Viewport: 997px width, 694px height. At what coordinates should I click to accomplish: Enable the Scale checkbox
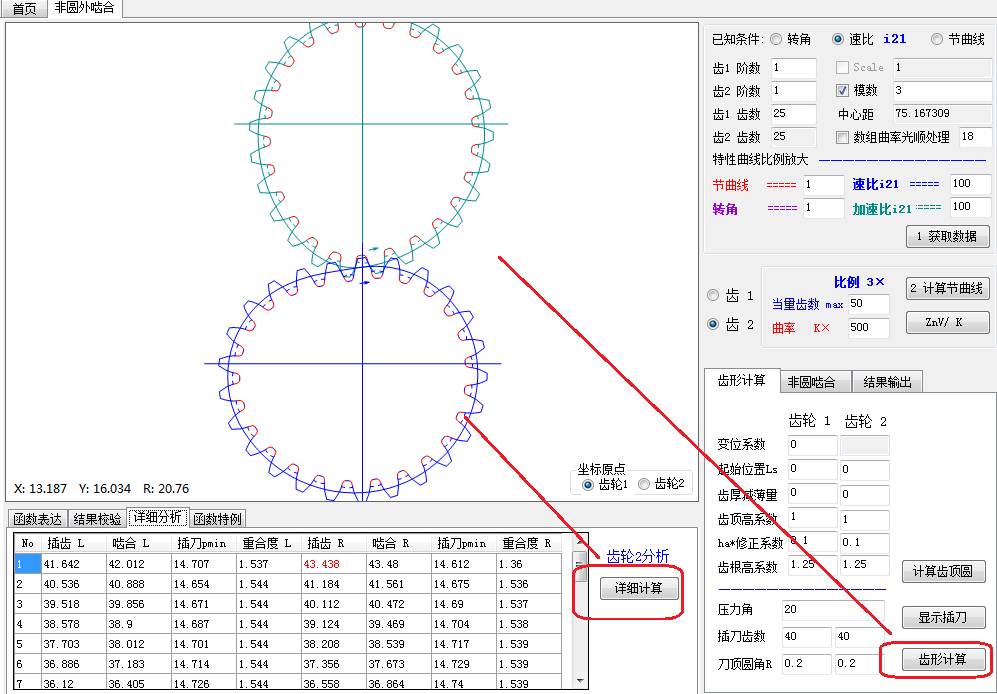coord(842,67)
